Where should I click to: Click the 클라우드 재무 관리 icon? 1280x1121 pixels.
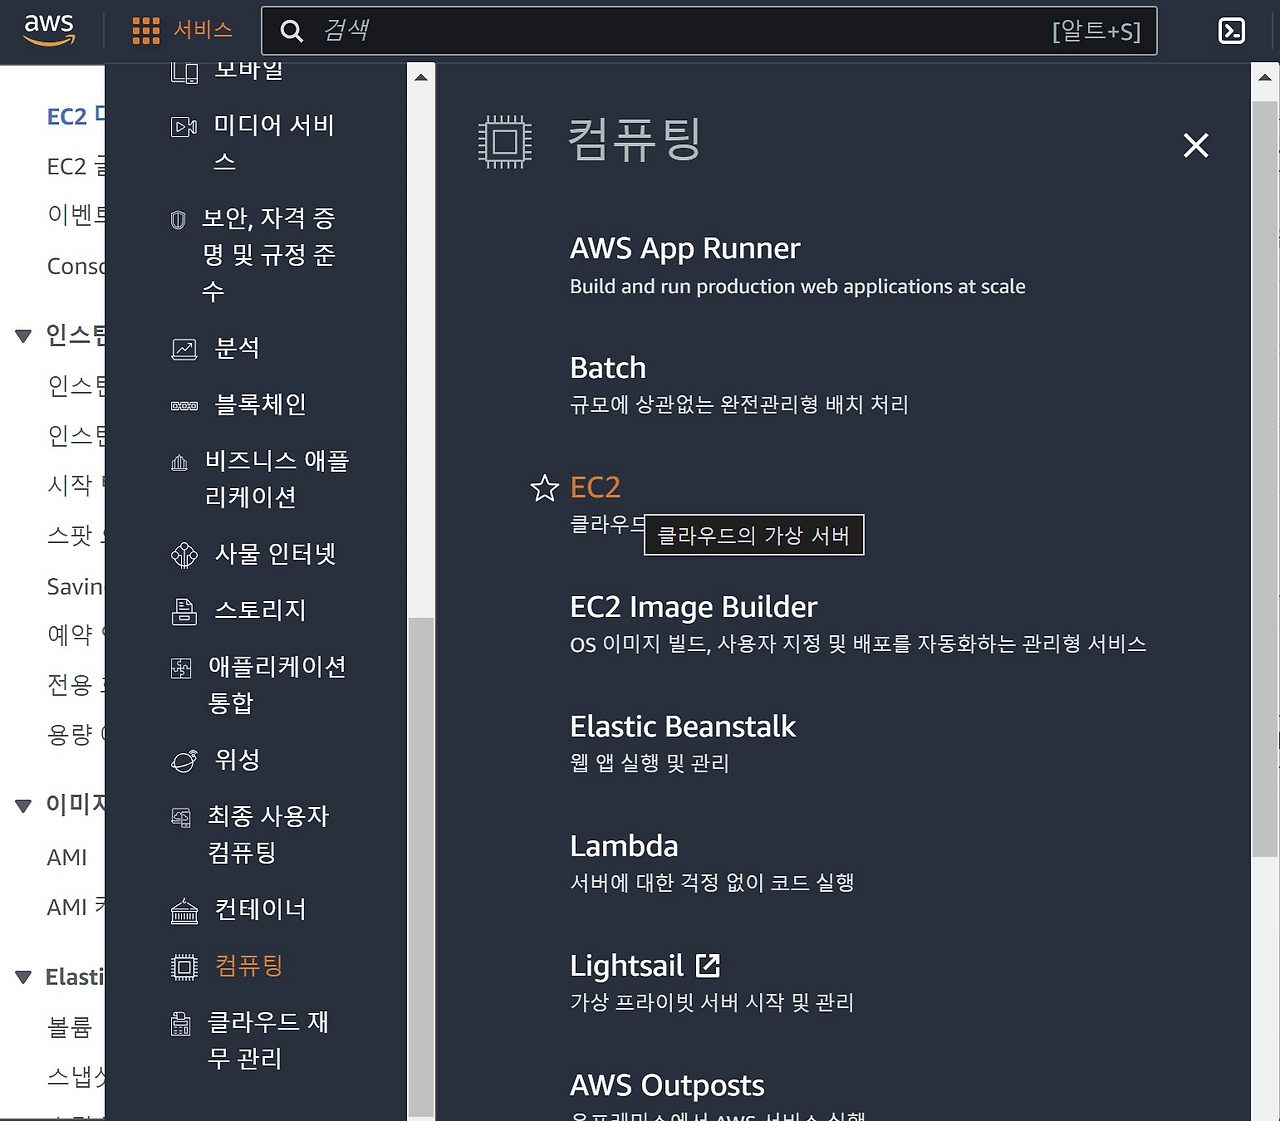(180, 1023)
